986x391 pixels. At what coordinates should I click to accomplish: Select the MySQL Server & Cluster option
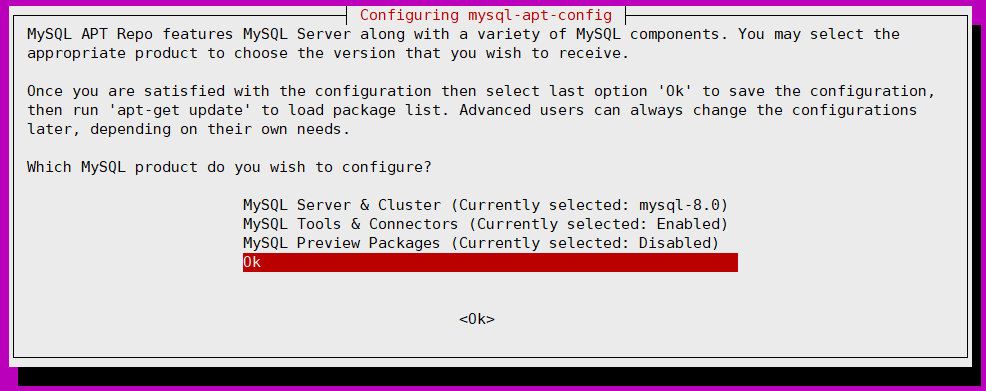pos(485,205)
